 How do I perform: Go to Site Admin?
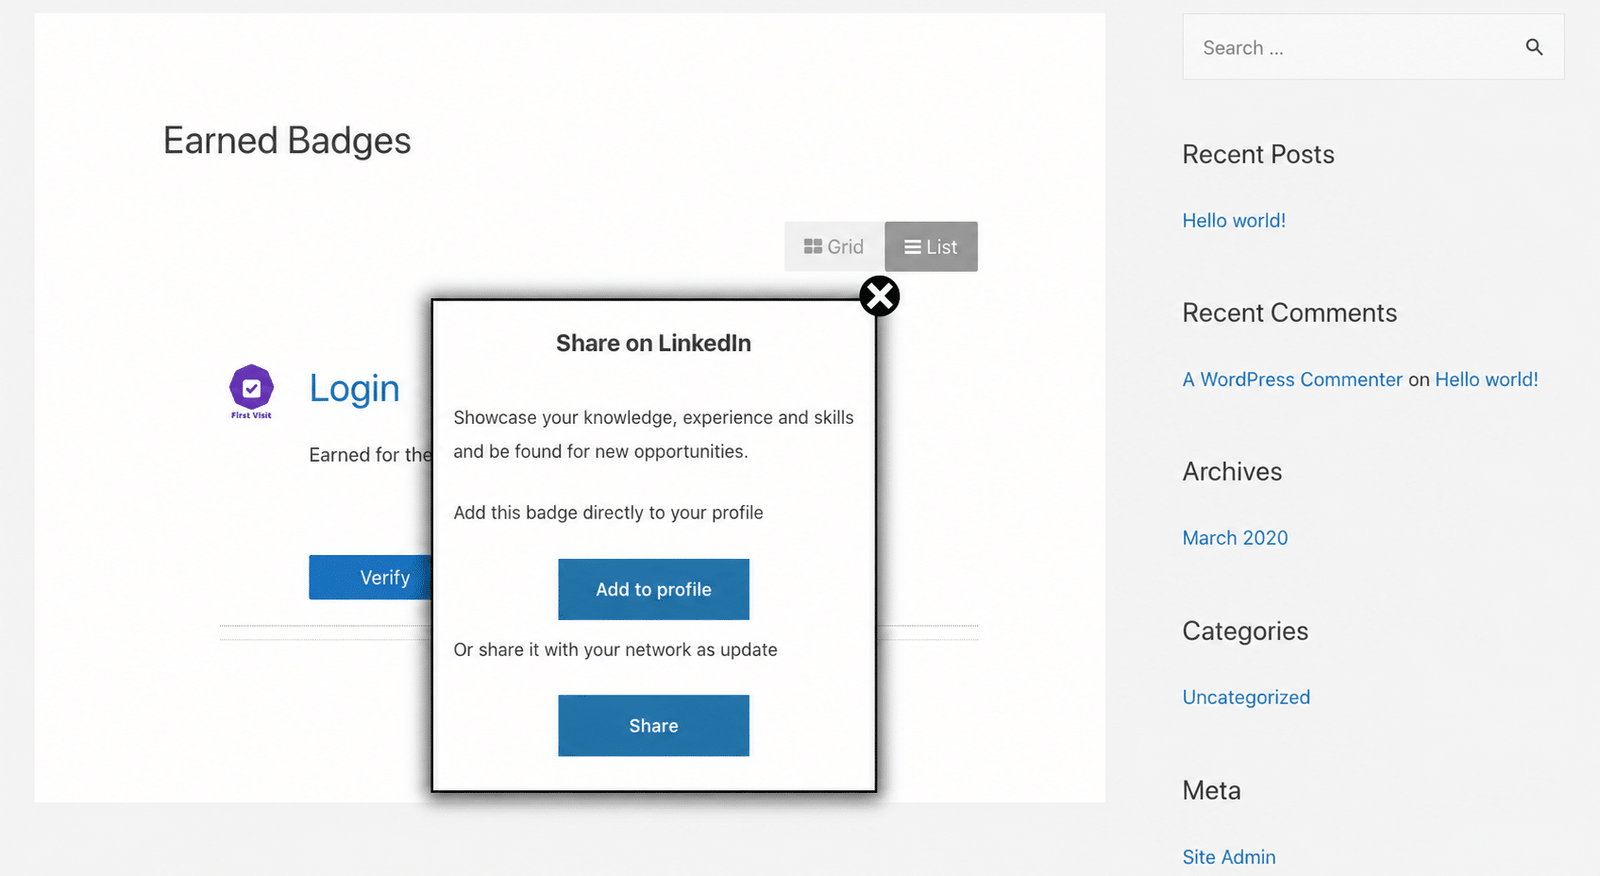click(1229, 857)
